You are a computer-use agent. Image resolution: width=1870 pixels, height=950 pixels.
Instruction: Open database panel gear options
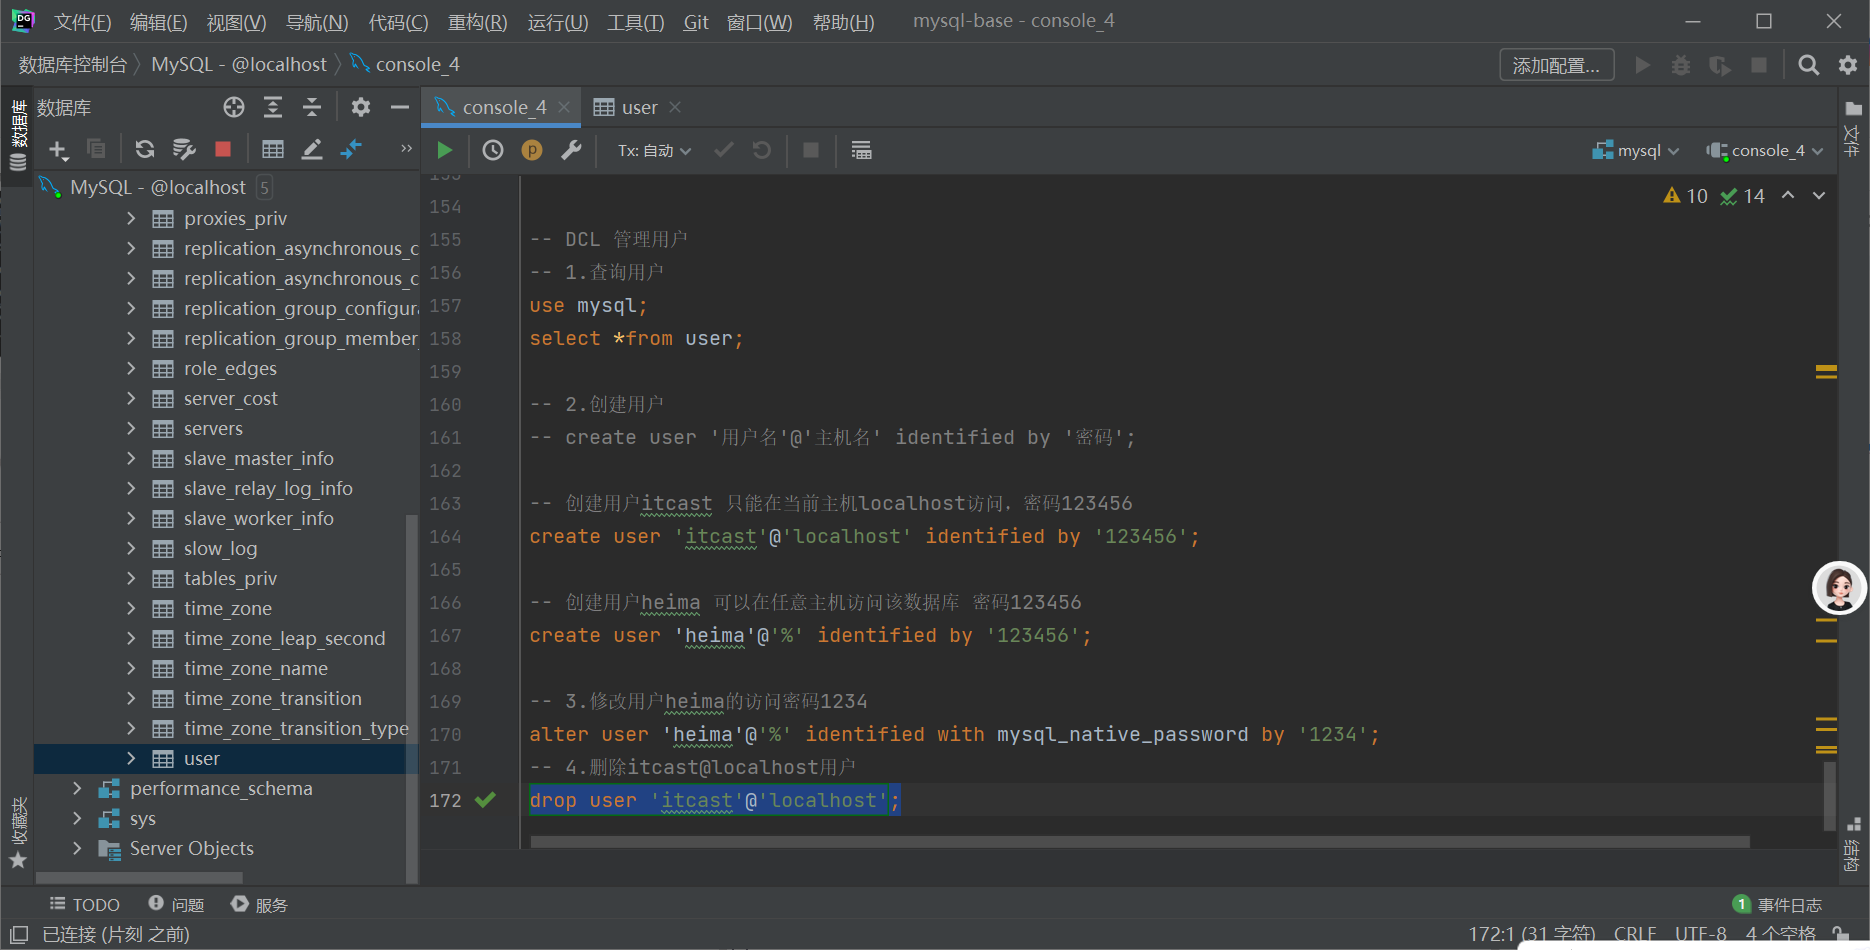(x=361, y=107)
